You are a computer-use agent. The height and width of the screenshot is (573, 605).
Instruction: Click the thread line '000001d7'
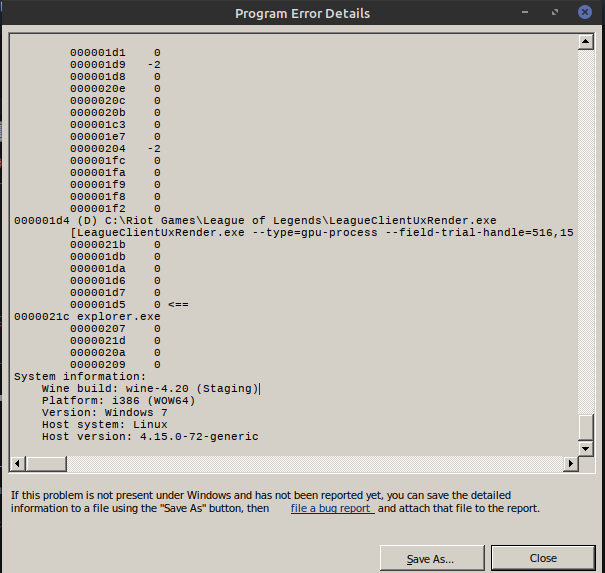click(115, 293)
